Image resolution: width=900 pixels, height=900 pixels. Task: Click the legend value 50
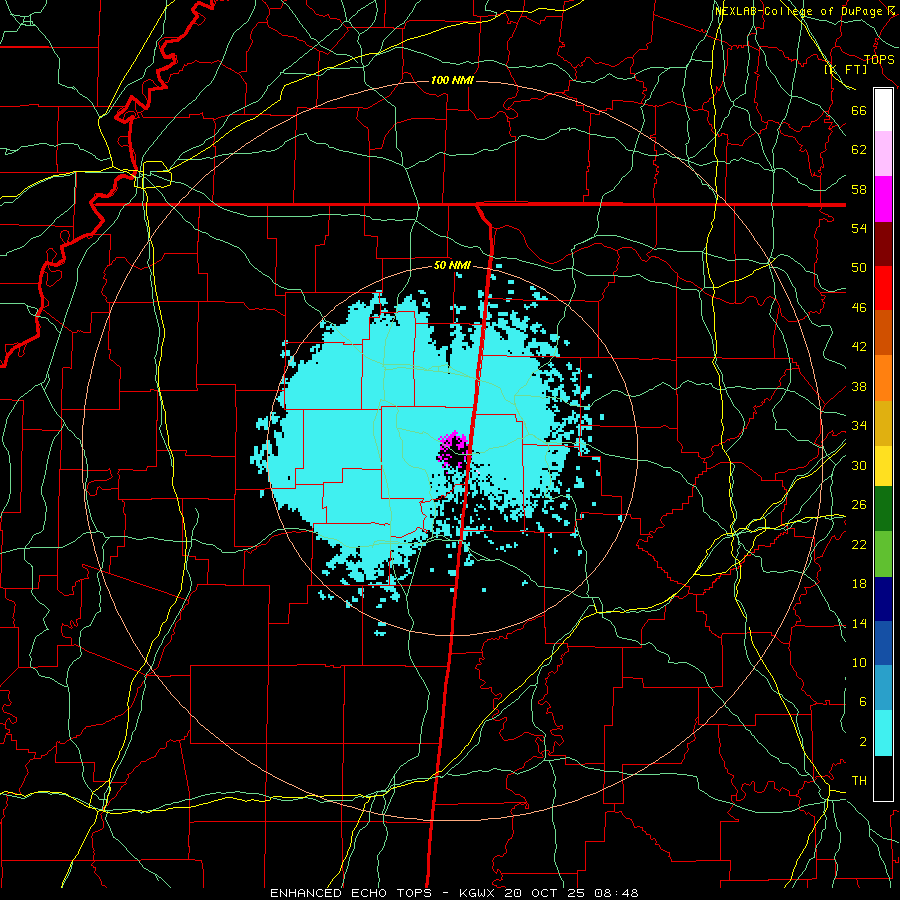[859, 267]
